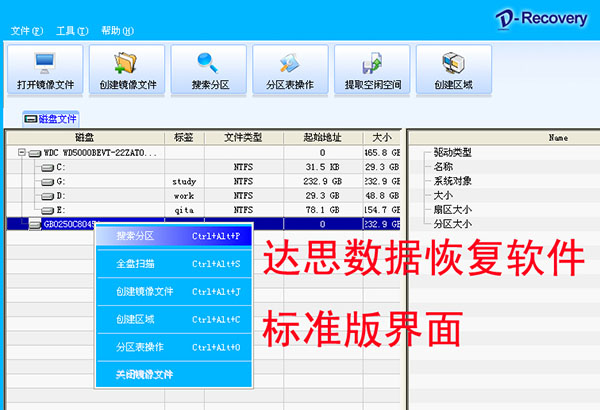Click the 打开镜像文件 button label
Screen dimensions: 600x410
(46, 85)
